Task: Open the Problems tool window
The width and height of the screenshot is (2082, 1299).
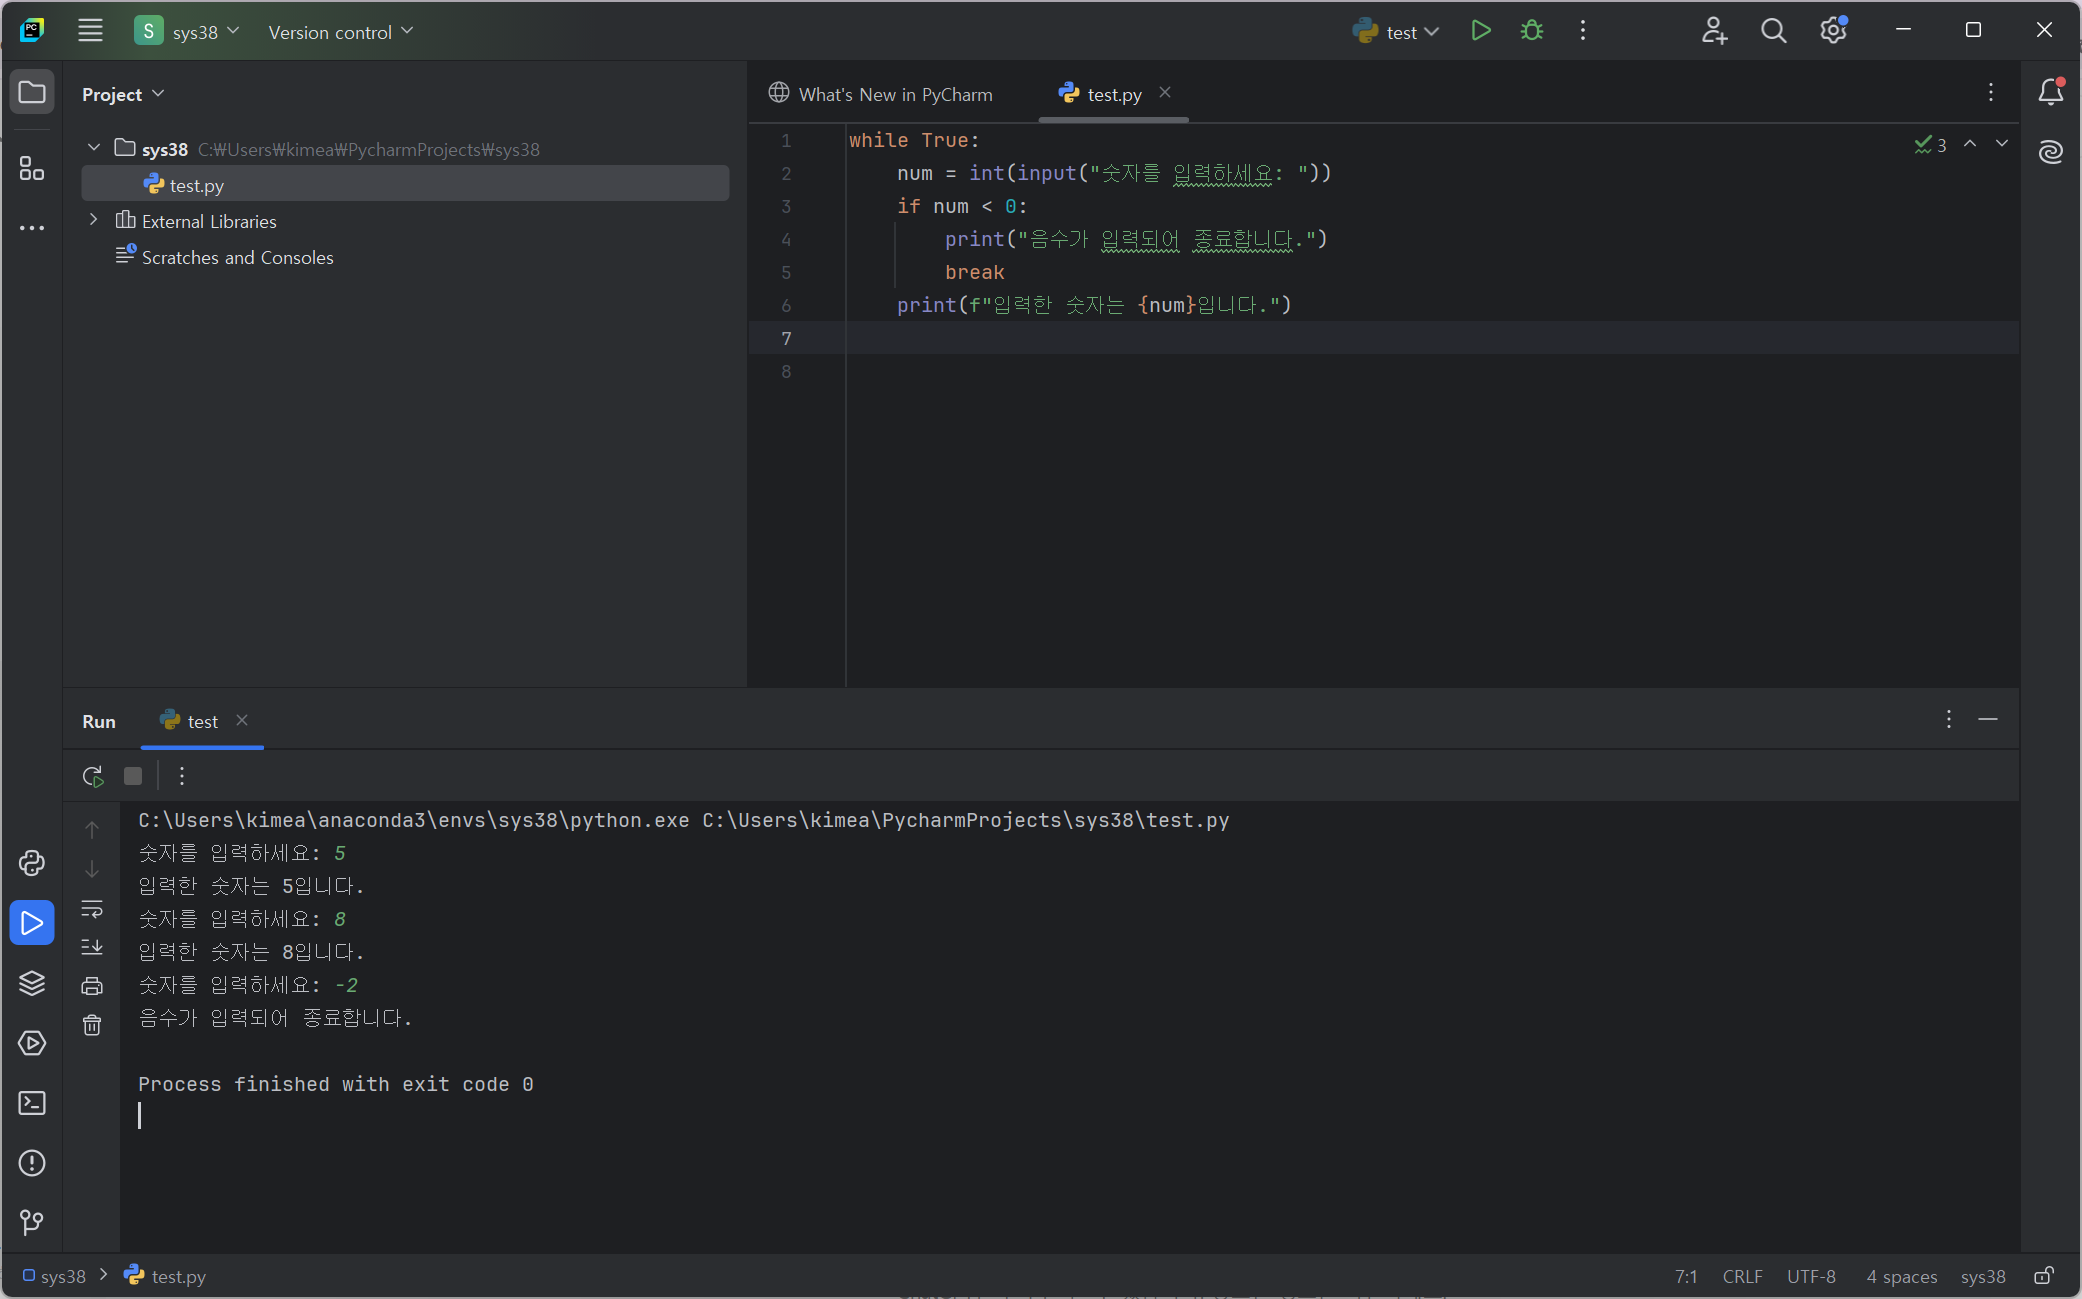Action: 32,1163
